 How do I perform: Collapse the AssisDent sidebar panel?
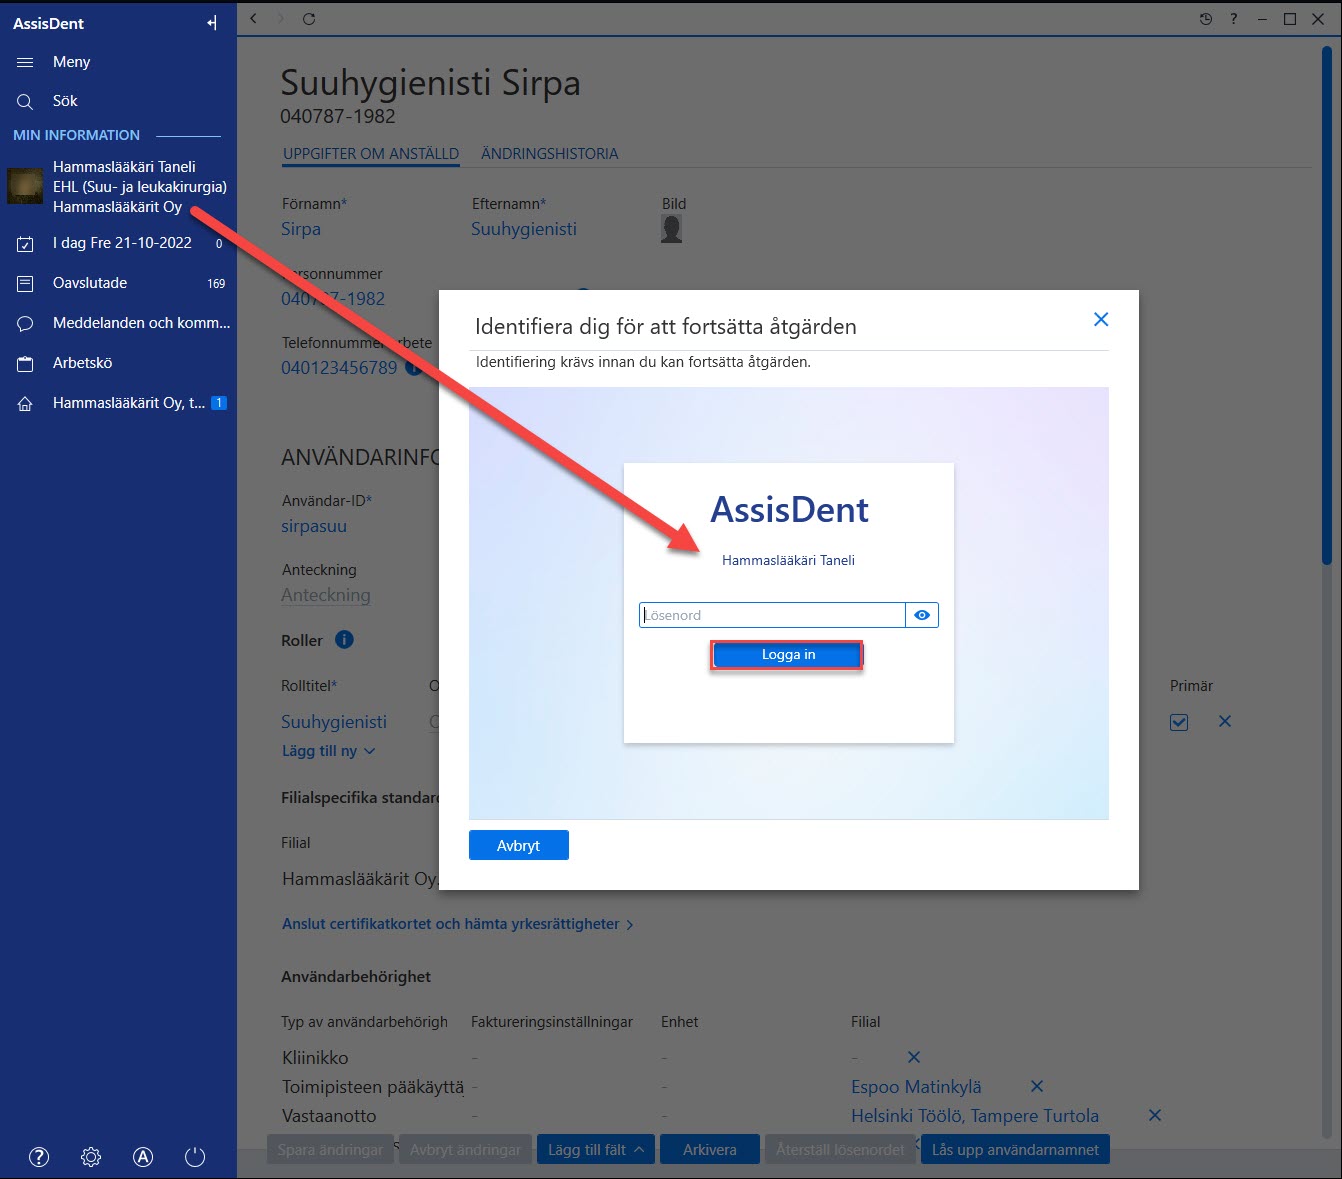[212, 23]
